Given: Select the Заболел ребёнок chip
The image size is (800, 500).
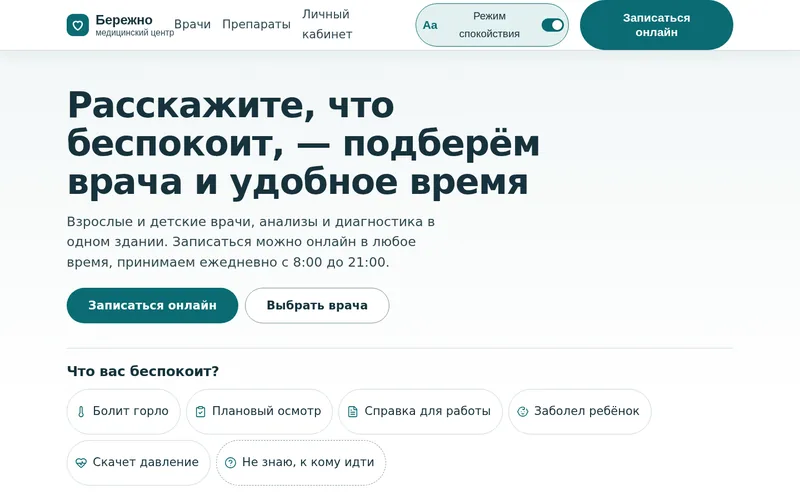Looking at the screenshot, I should (x=580, y=412).
